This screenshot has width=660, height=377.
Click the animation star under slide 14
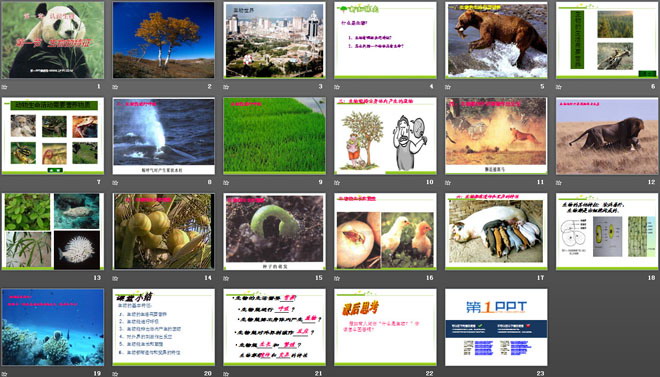(x=115, y=278)
